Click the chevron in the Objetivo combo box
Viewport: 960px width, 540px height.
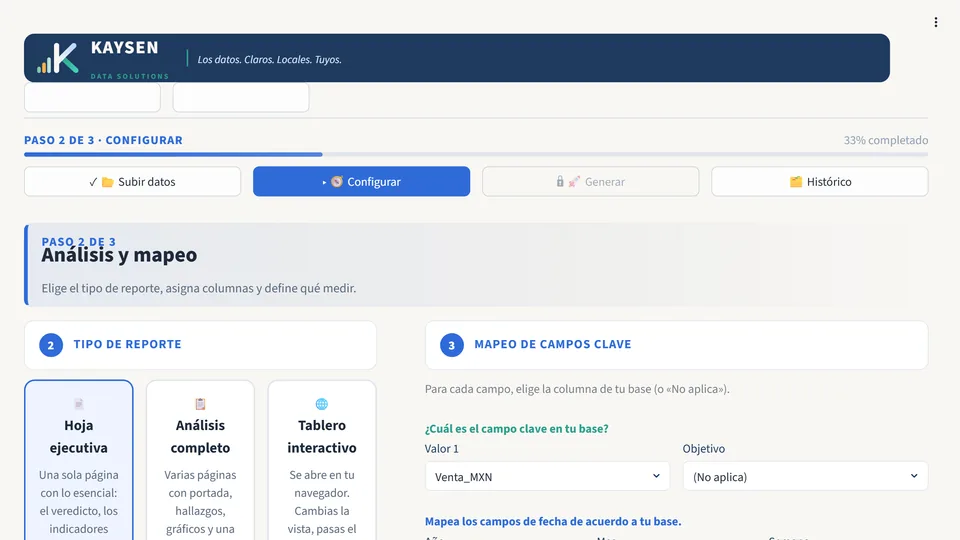coord(913,476)
